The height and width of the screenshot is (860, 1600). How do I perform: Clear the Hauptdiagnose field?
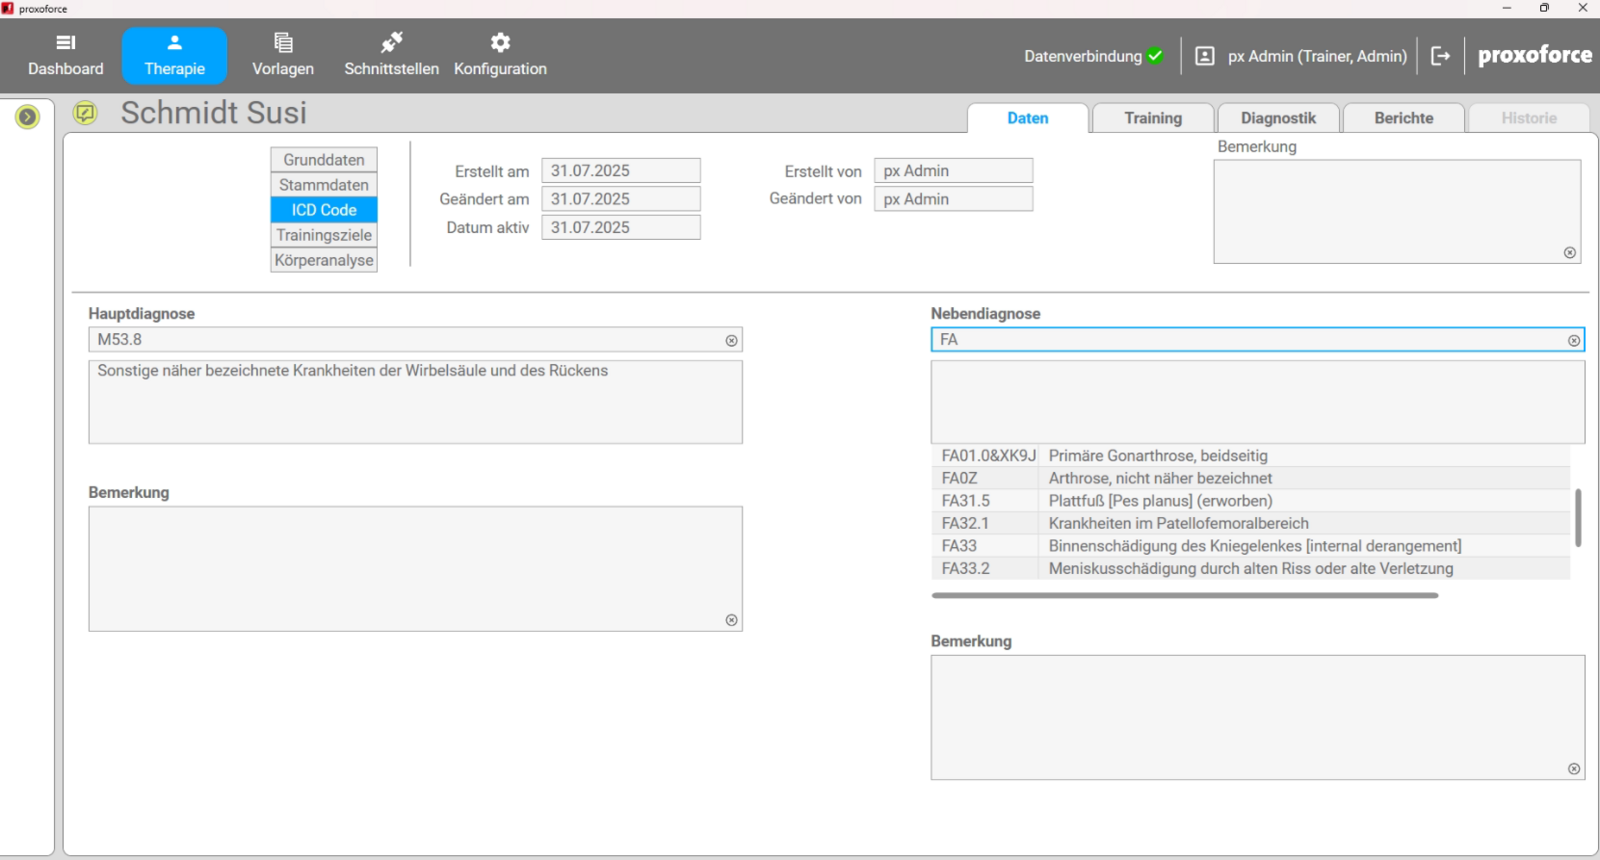click(x=731, y=341)
